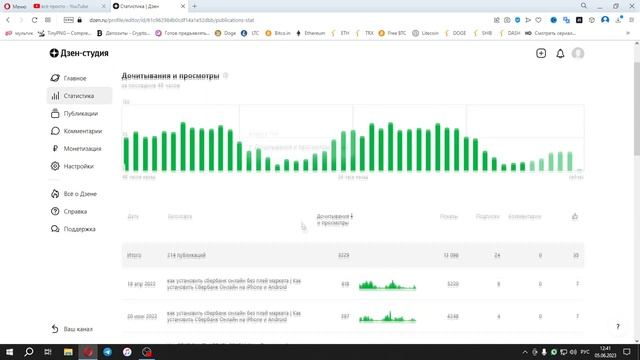The height and width of the screenshot is (360, 640).
Task: Click info icon next to Дочитывания и просмотры
Action: pyautogui.click(x=225, y=76)
